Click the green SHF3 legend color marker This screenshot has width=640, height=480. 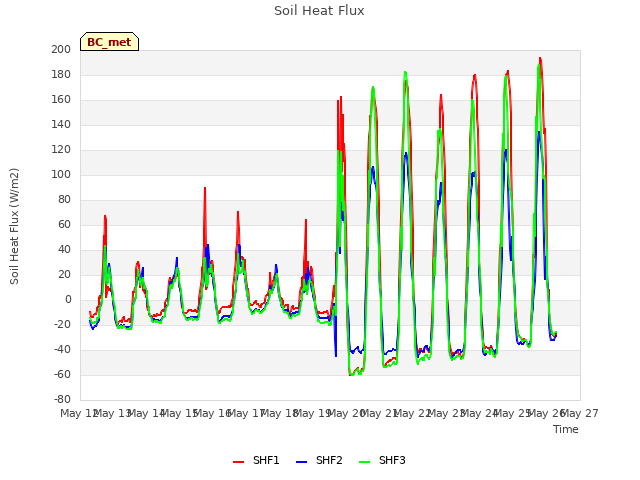point(364,462)
